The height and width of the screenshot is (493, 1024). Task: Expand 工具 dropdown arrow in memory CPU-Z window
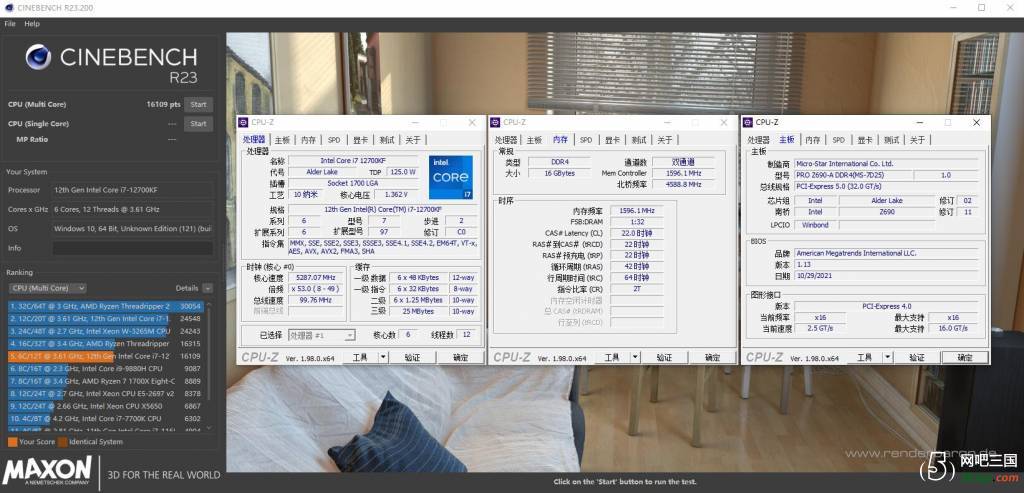click(635, 357)
